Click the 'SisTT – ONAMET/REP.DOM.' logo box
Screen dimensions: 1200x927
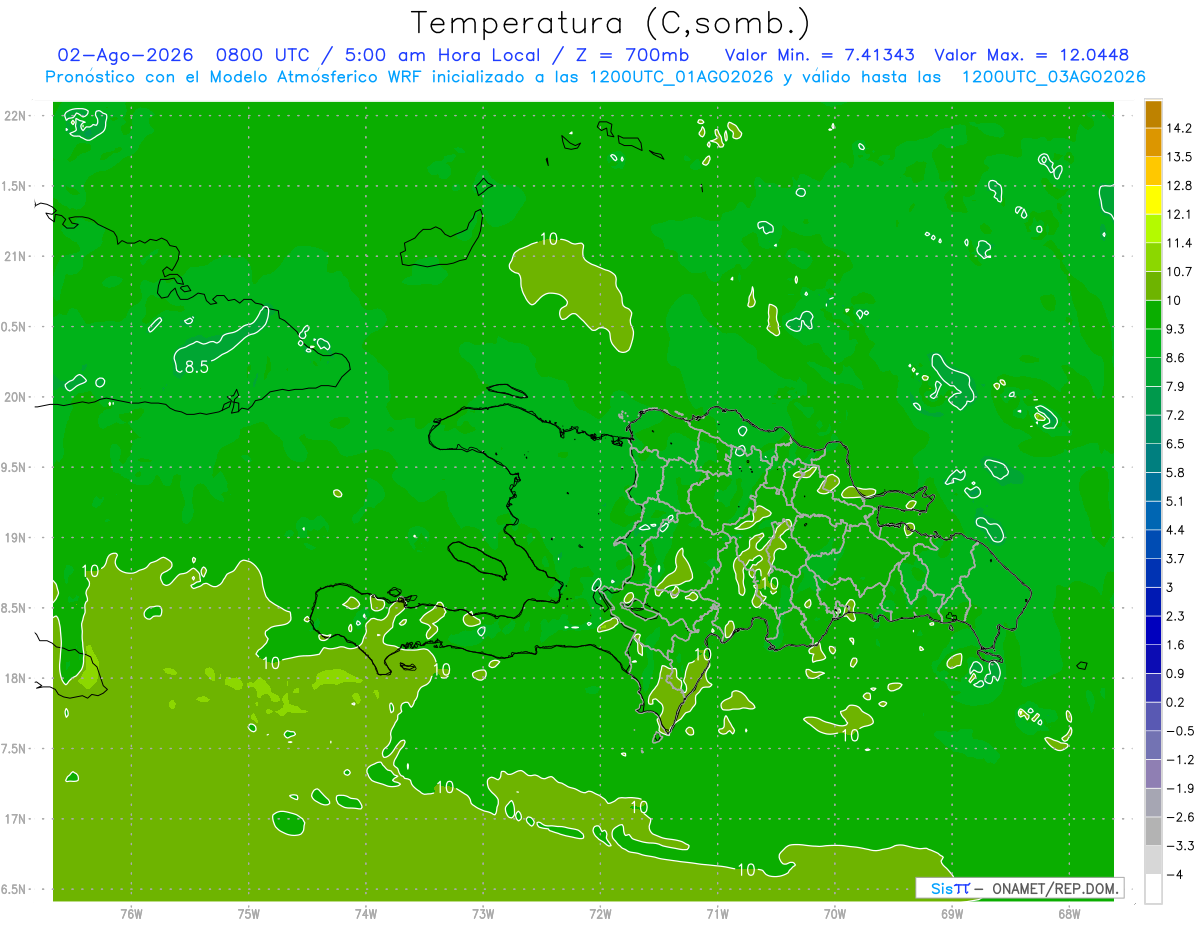(1019, 888)
